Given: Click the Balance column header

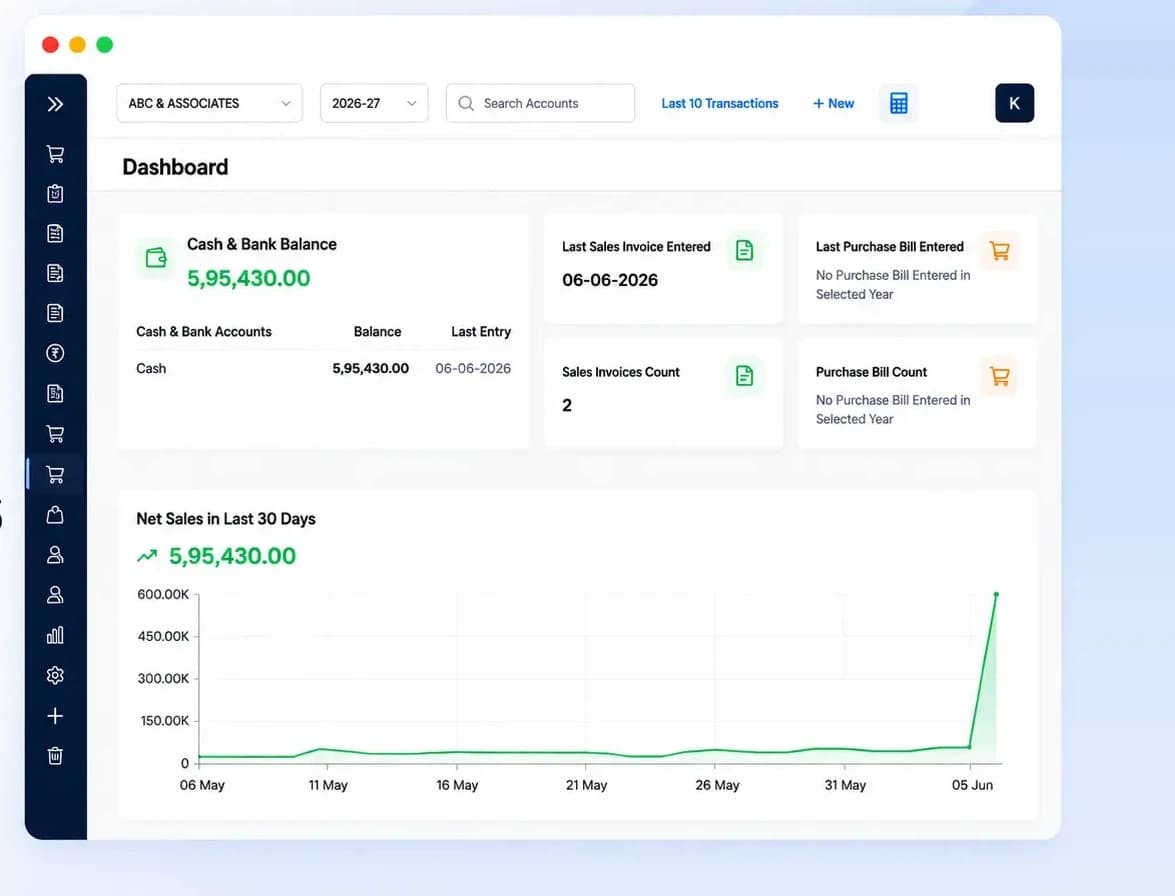Looking at the screenshot, I should tap(377, 332).
